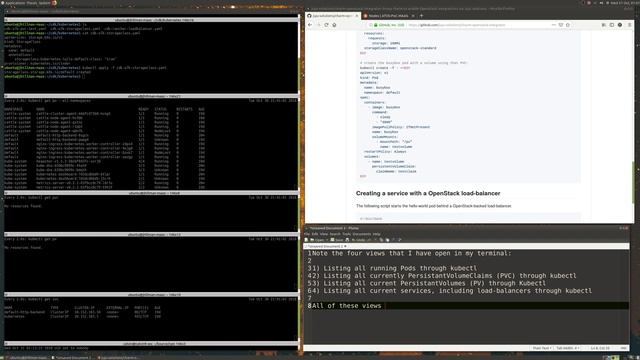Create new document in Pluma toolbar

306,240
